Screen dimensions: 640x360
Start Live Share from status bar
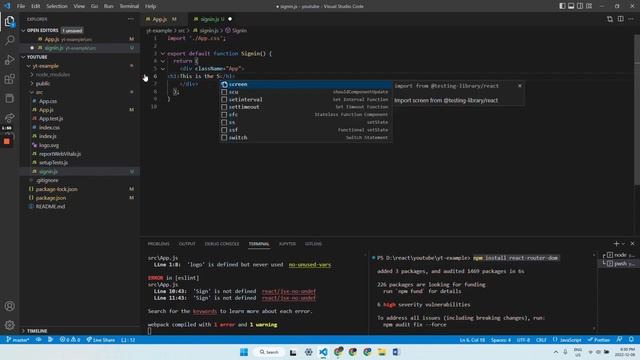(x=100, y=340)
